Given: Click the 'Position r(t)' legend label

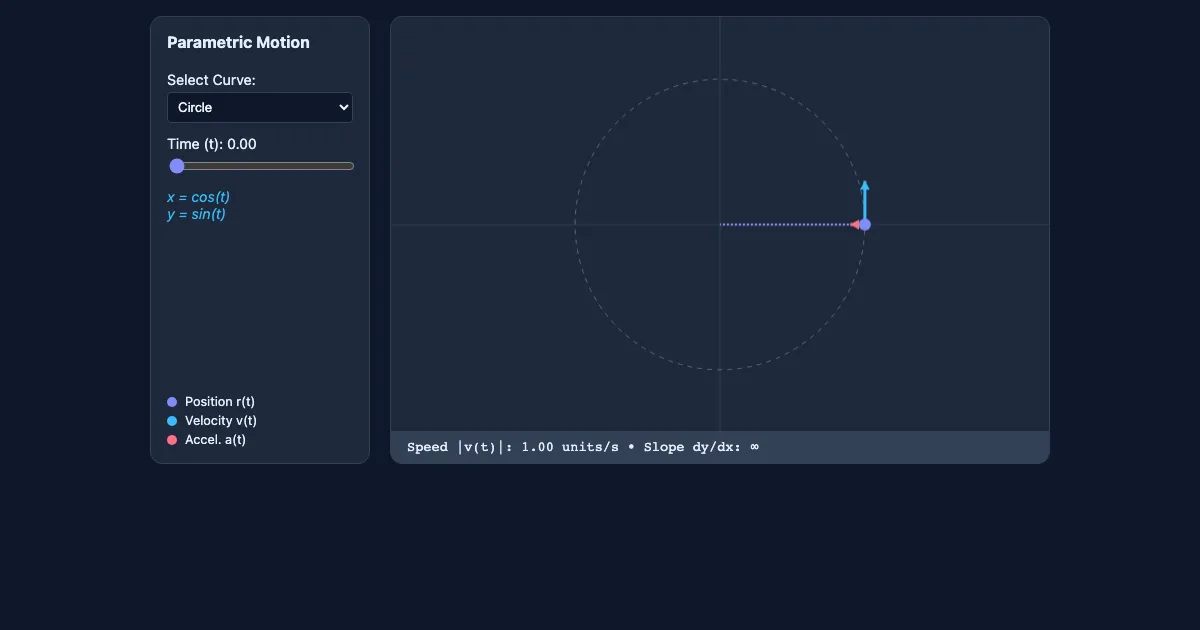Looking at the screenshot, I should click(x=220, y=402).
